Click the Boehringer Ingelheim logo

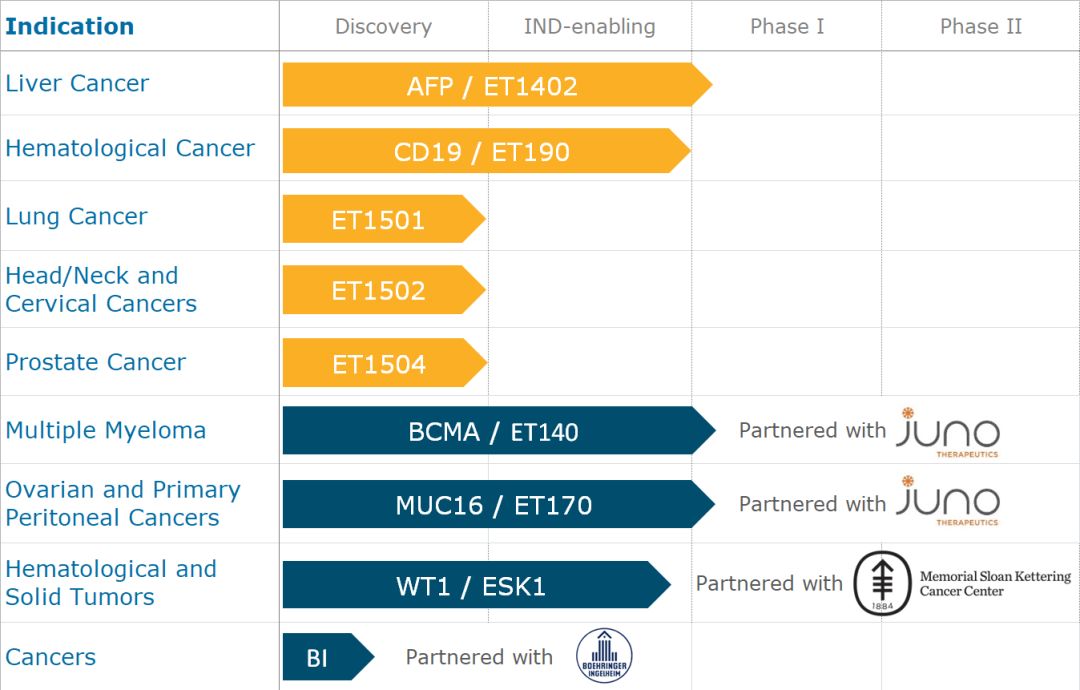(604, 656)
